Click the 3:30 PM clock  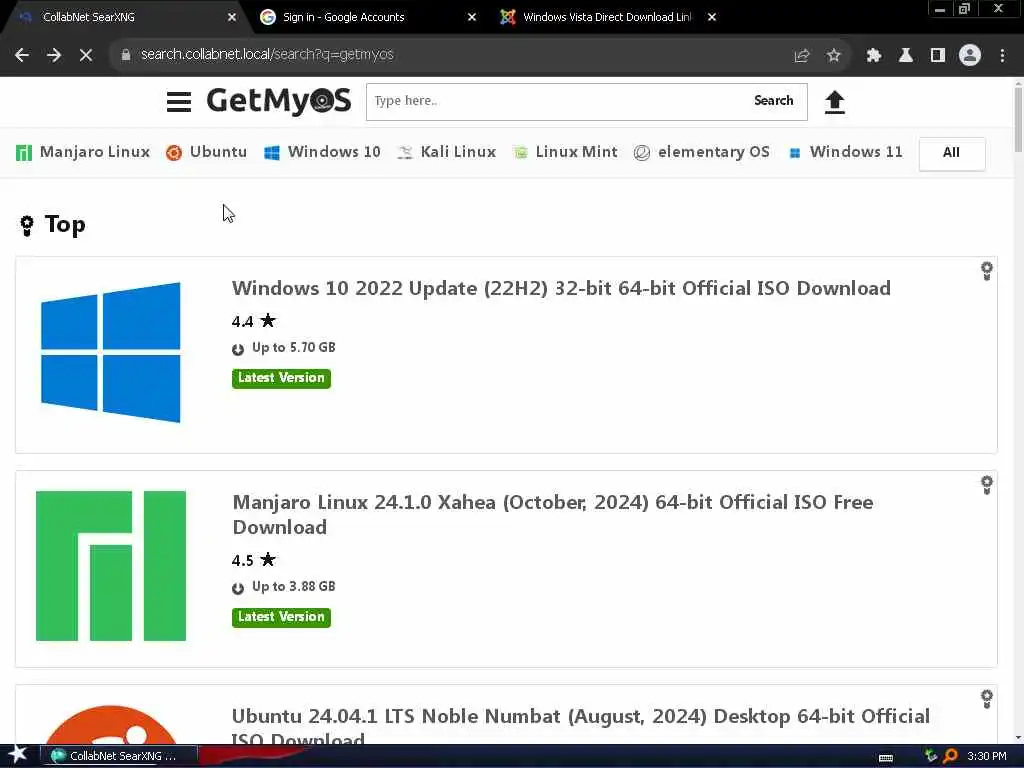tap(987, 756)
